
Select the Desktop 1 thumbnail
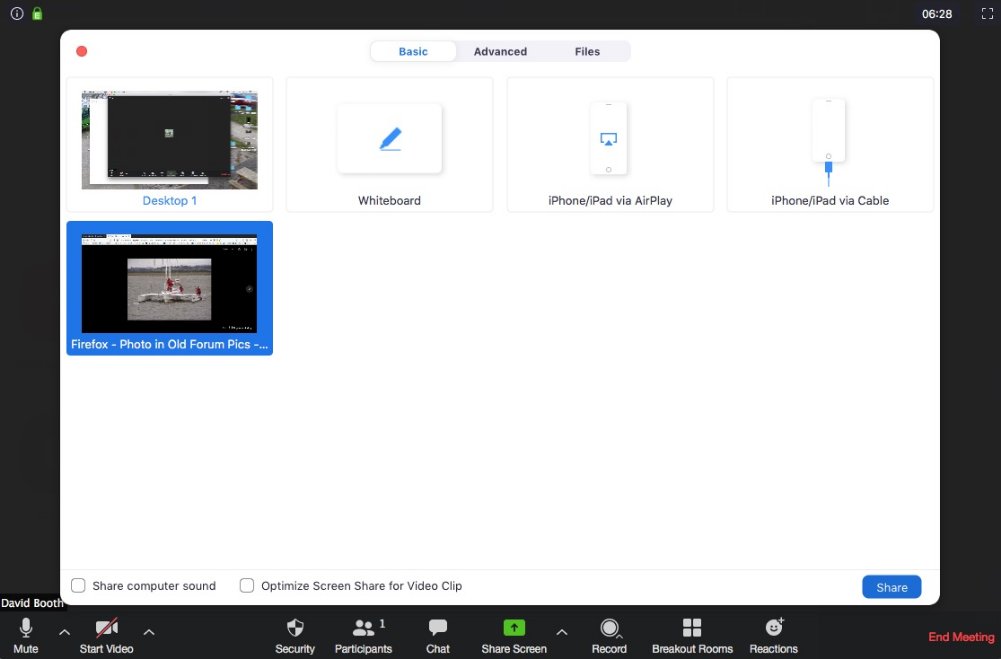170,144
